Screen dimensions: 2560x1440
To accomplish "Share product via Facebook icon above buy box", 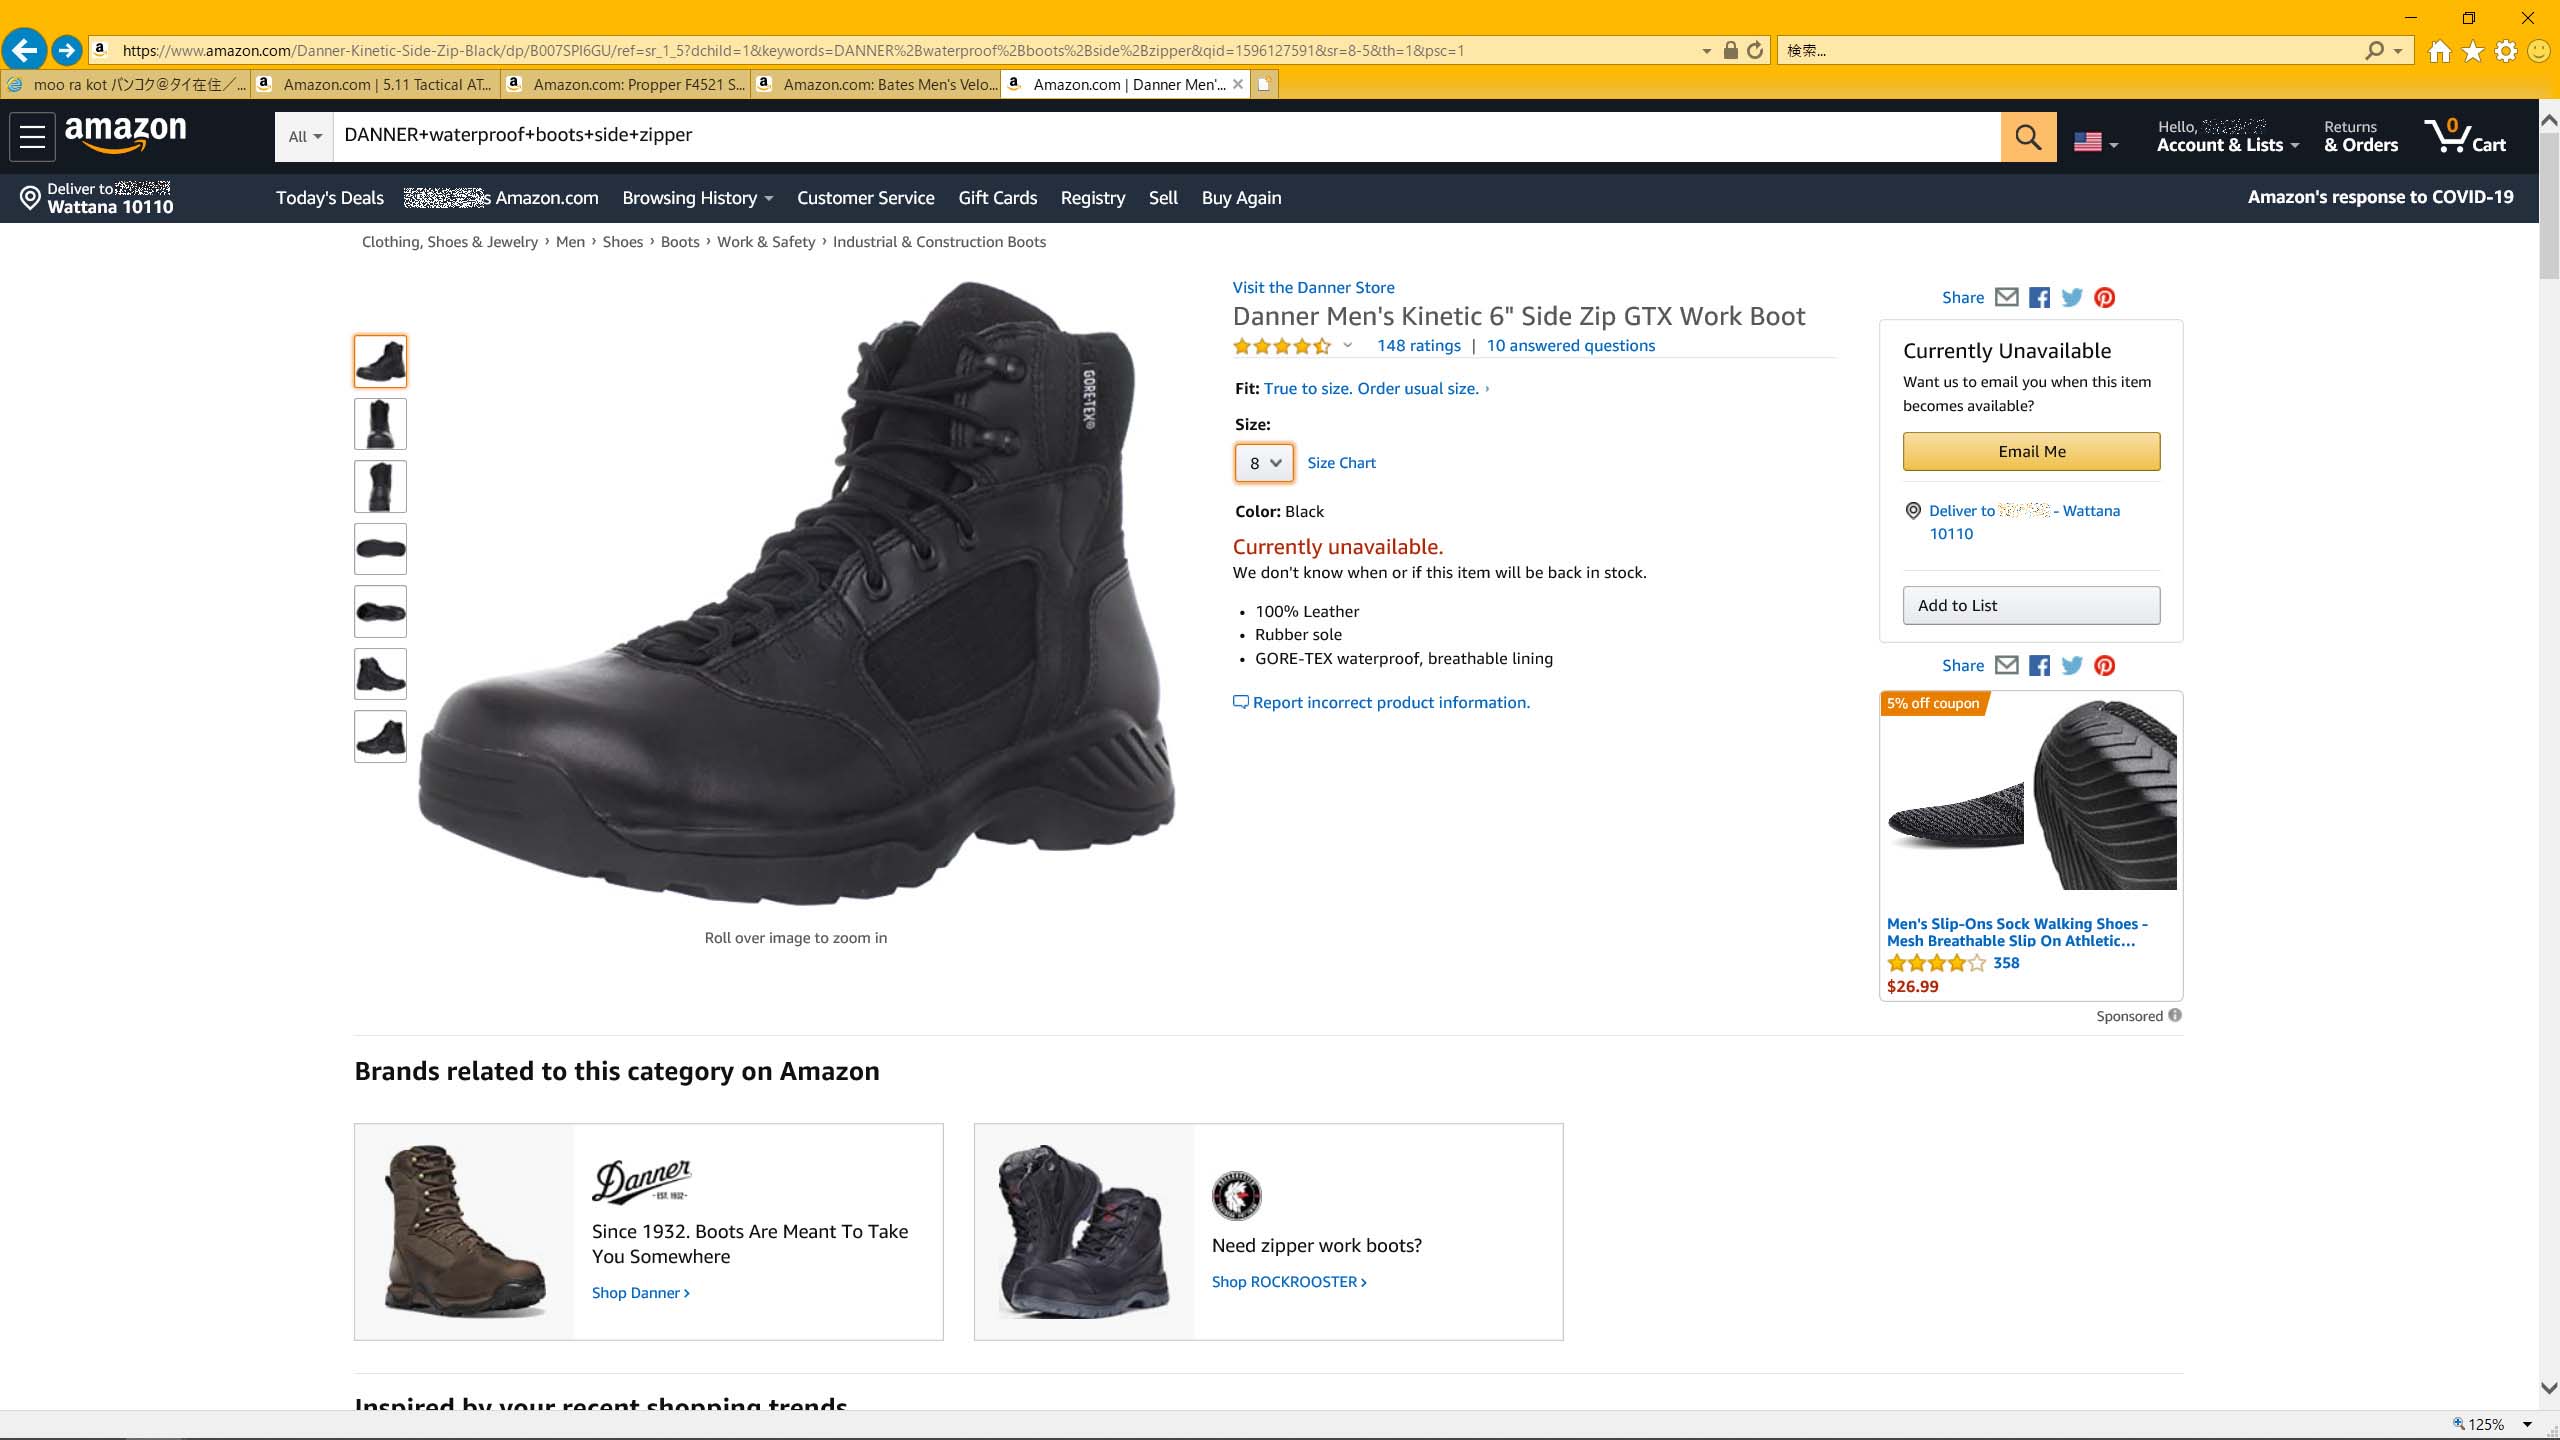I will pyautogui.click(x=2040, y=298).
